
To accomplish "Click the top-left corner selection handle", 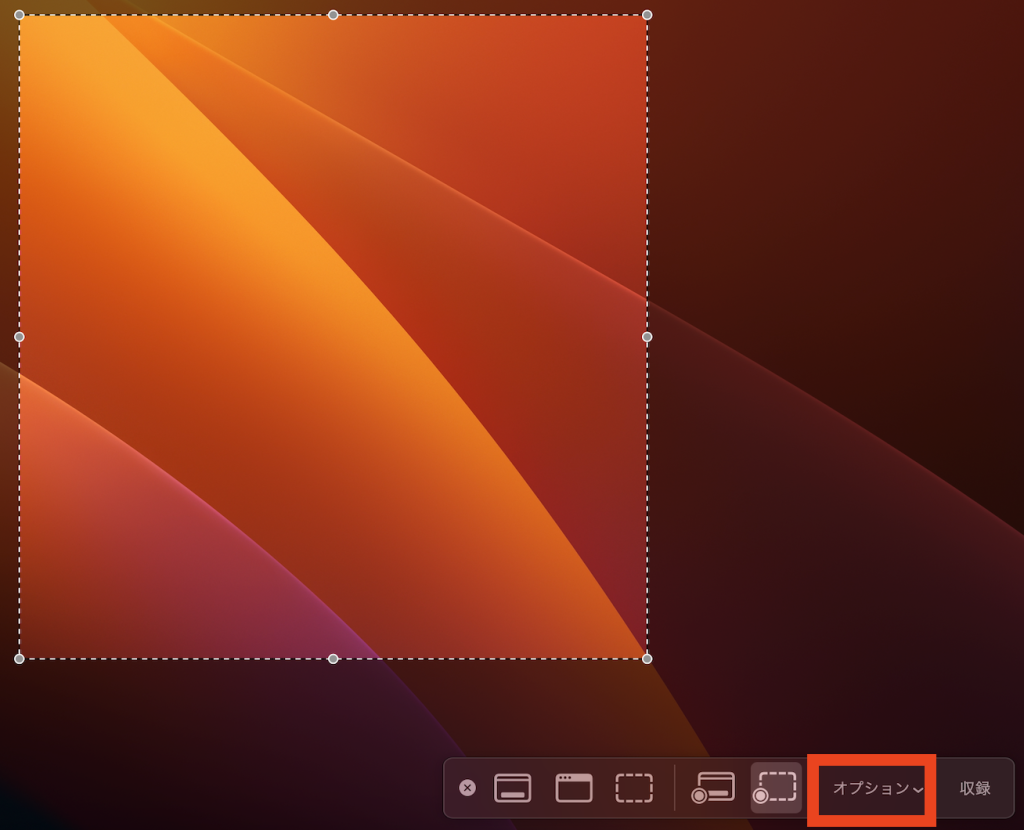I will [19, 15].
